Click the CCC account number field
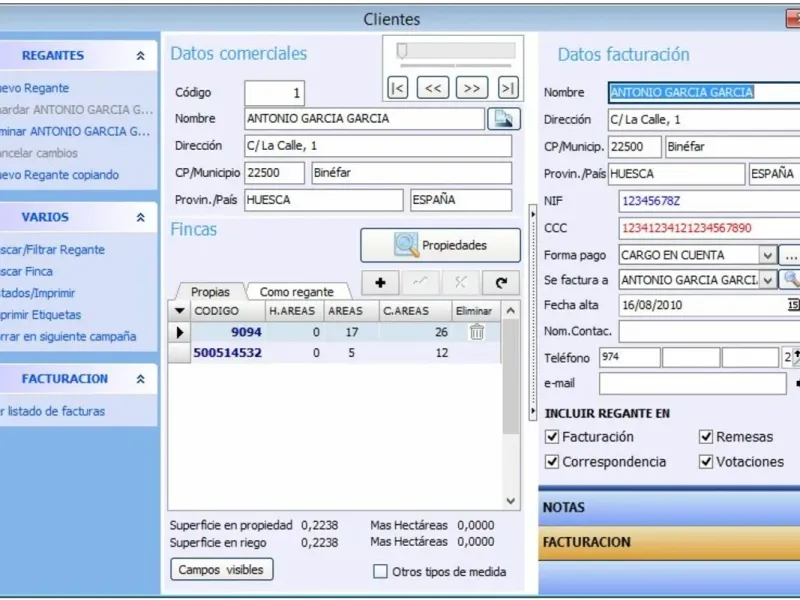The image size is (800, 600). click(x=709, y=228)
